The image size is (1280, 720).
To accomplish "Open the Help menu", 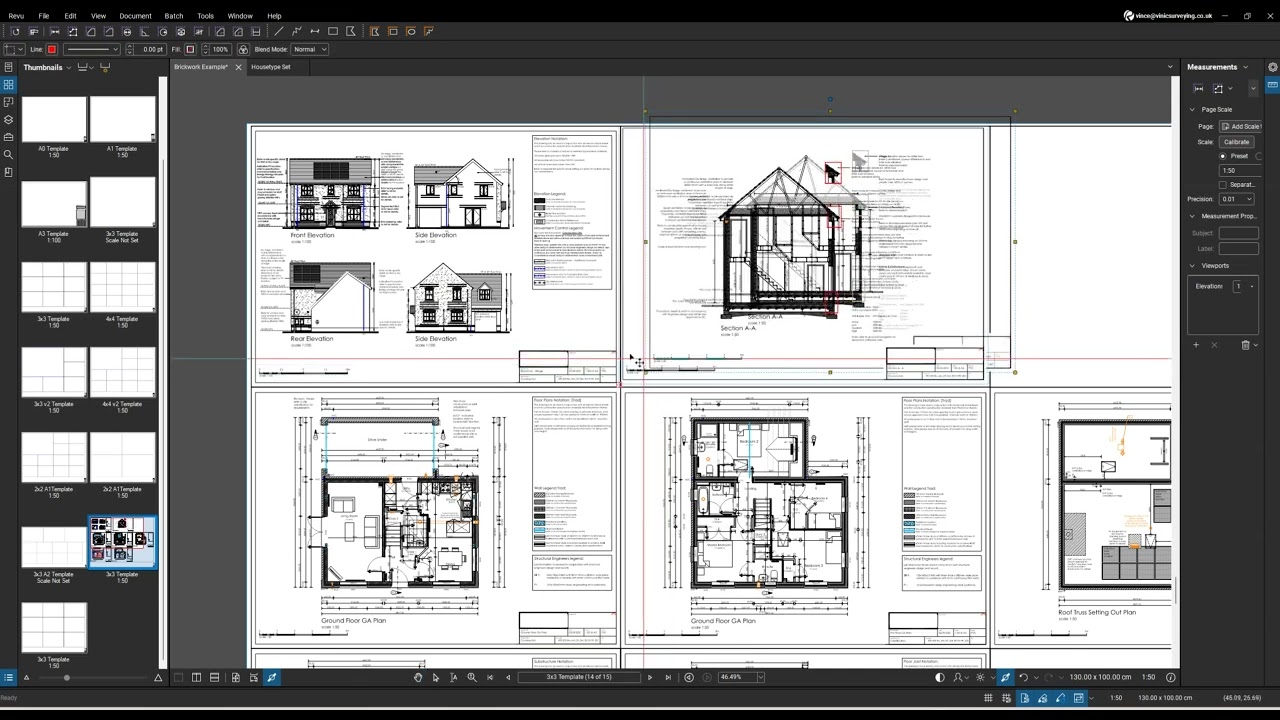I will pyautogui.click(x=274, y=16).
